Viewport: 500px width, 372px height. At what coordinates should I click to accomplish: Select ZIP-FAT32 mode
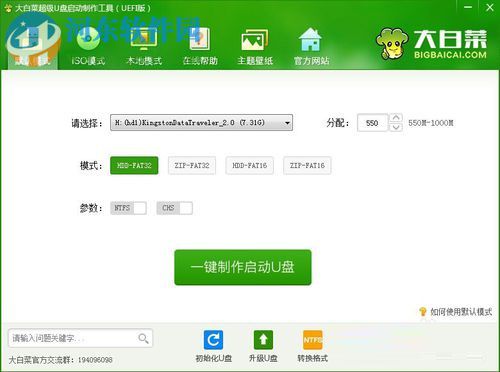pos(192,165)
